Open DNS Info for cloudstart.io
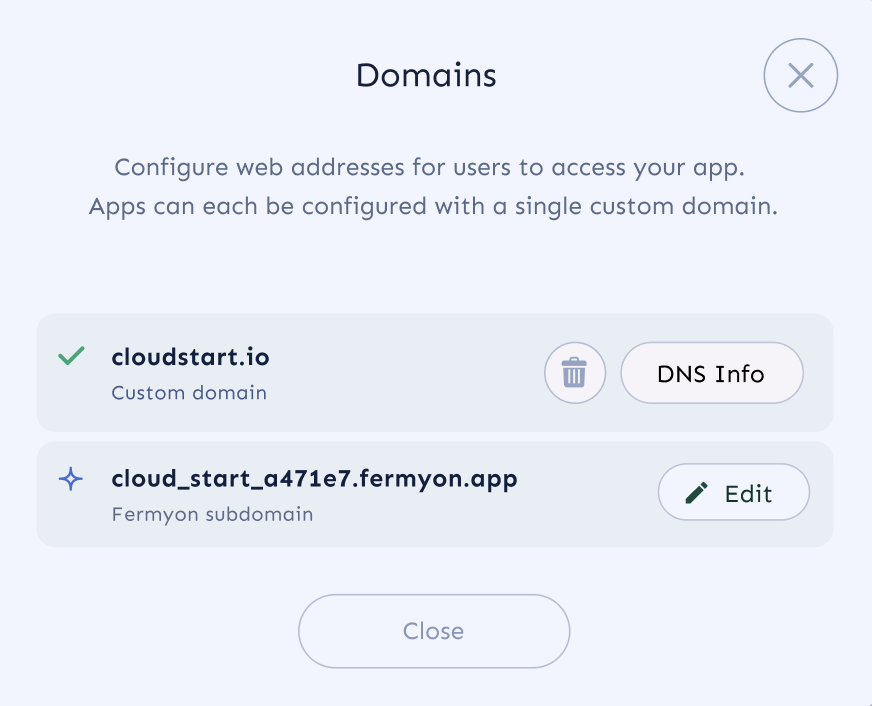872x706 pixels. [711, 373]
